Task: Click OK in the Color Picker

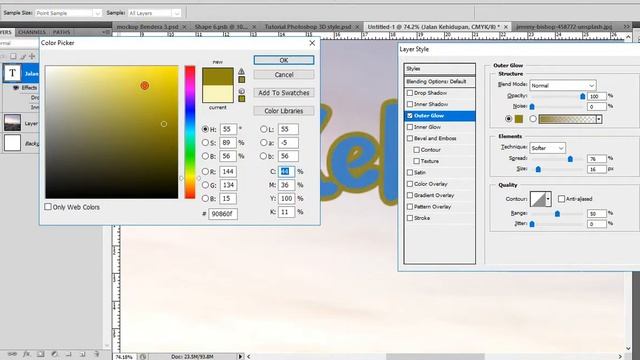Action: [284, 60]
